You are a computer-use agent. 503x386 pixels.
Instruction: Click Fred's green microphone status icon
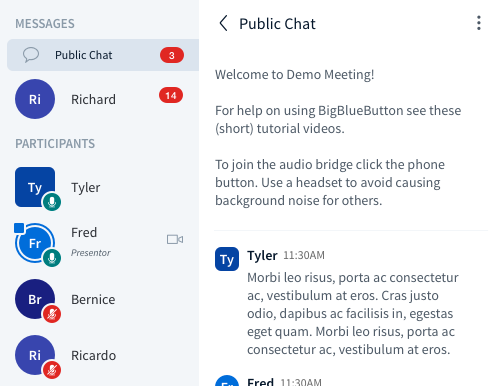52,258
